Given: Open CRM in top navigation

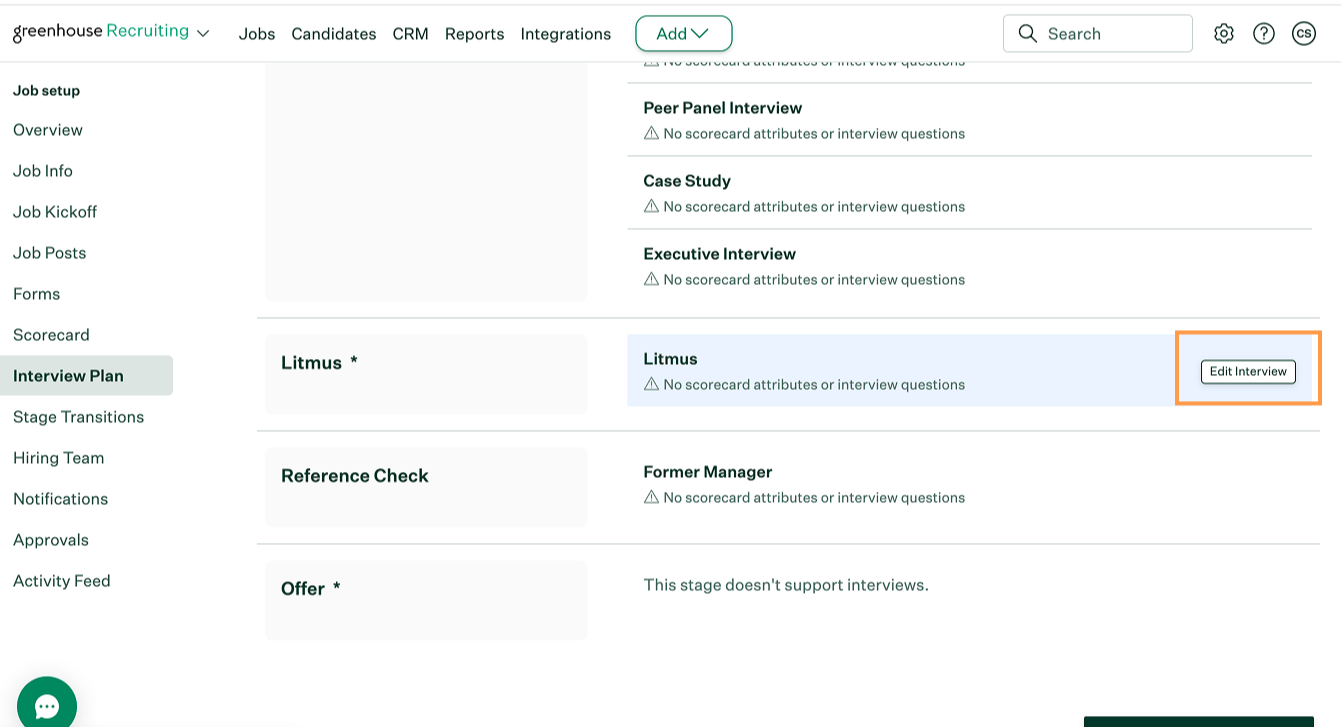Looking at the screenshot, I should coord(410,34).
